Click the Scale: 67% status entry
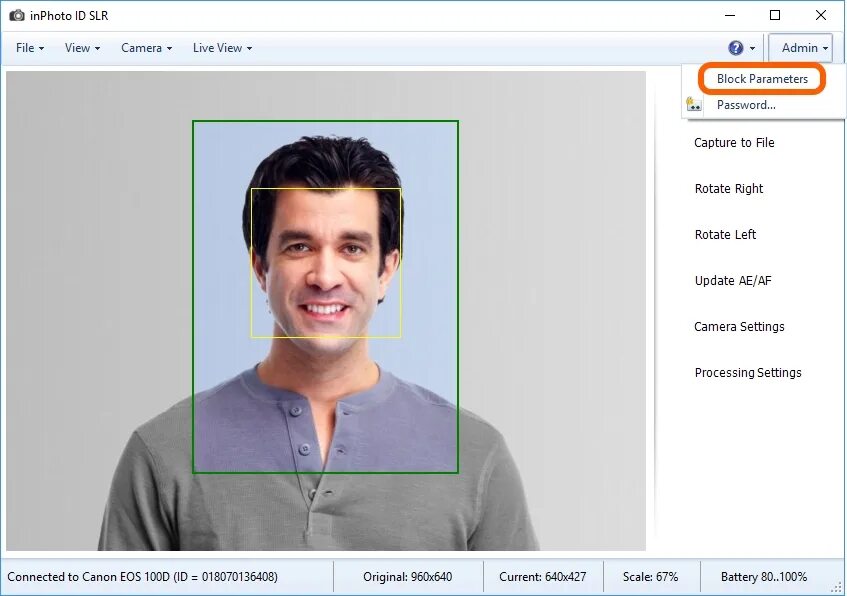 click(650, 577)
